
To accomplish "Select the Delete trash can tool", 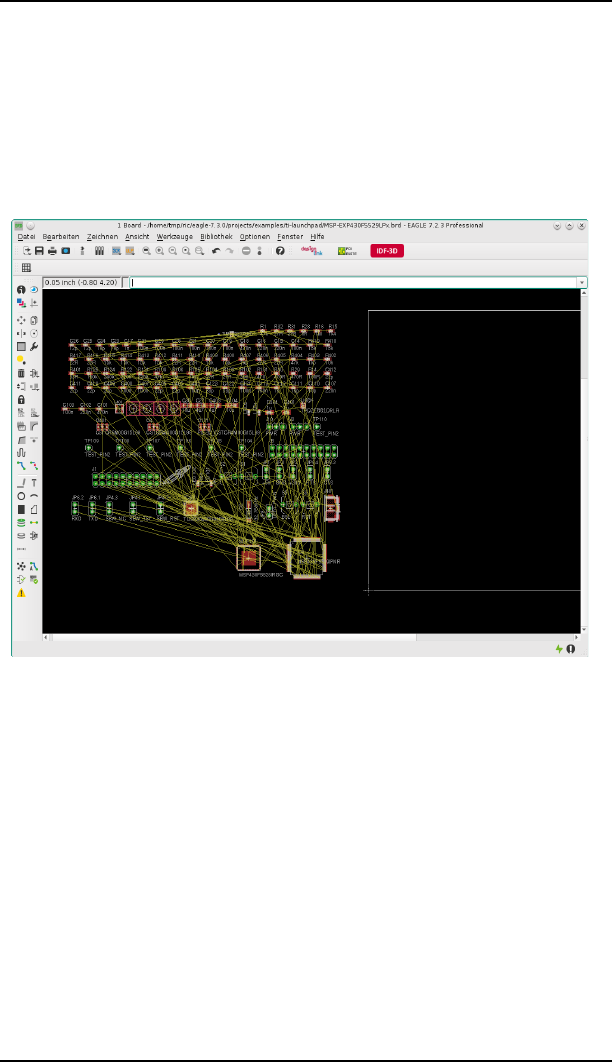I will [21, 373].
